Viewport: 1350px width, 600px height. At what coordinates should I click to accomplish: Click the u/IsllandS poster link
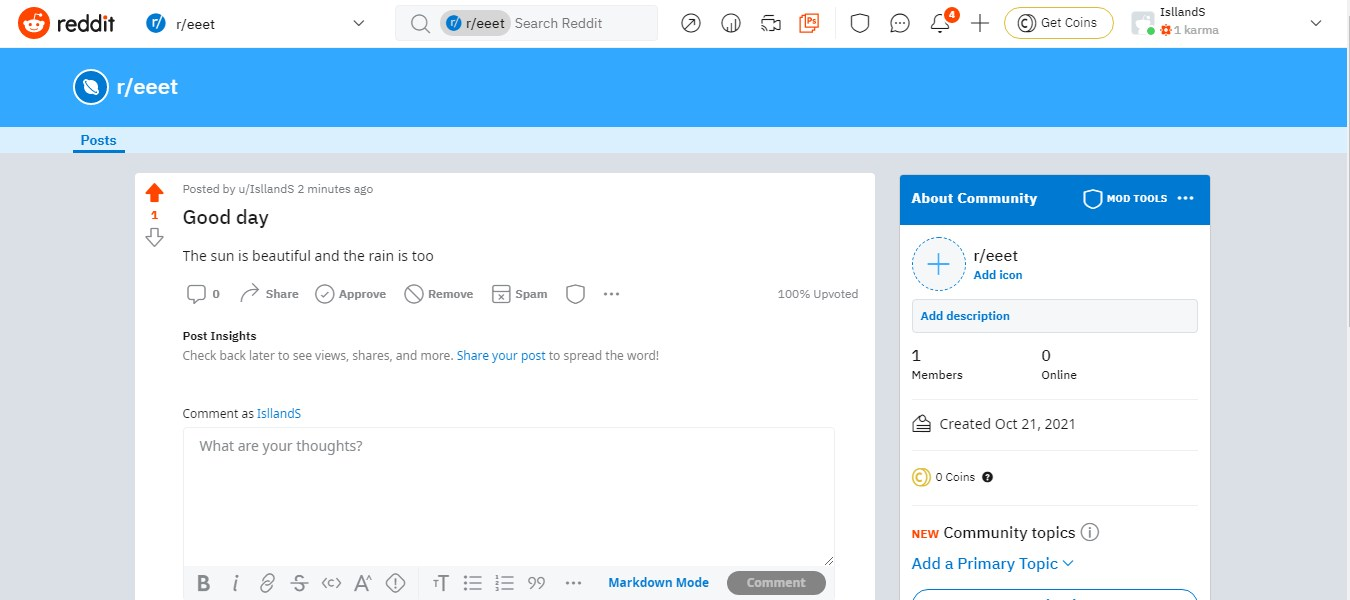tap(266, 189)
